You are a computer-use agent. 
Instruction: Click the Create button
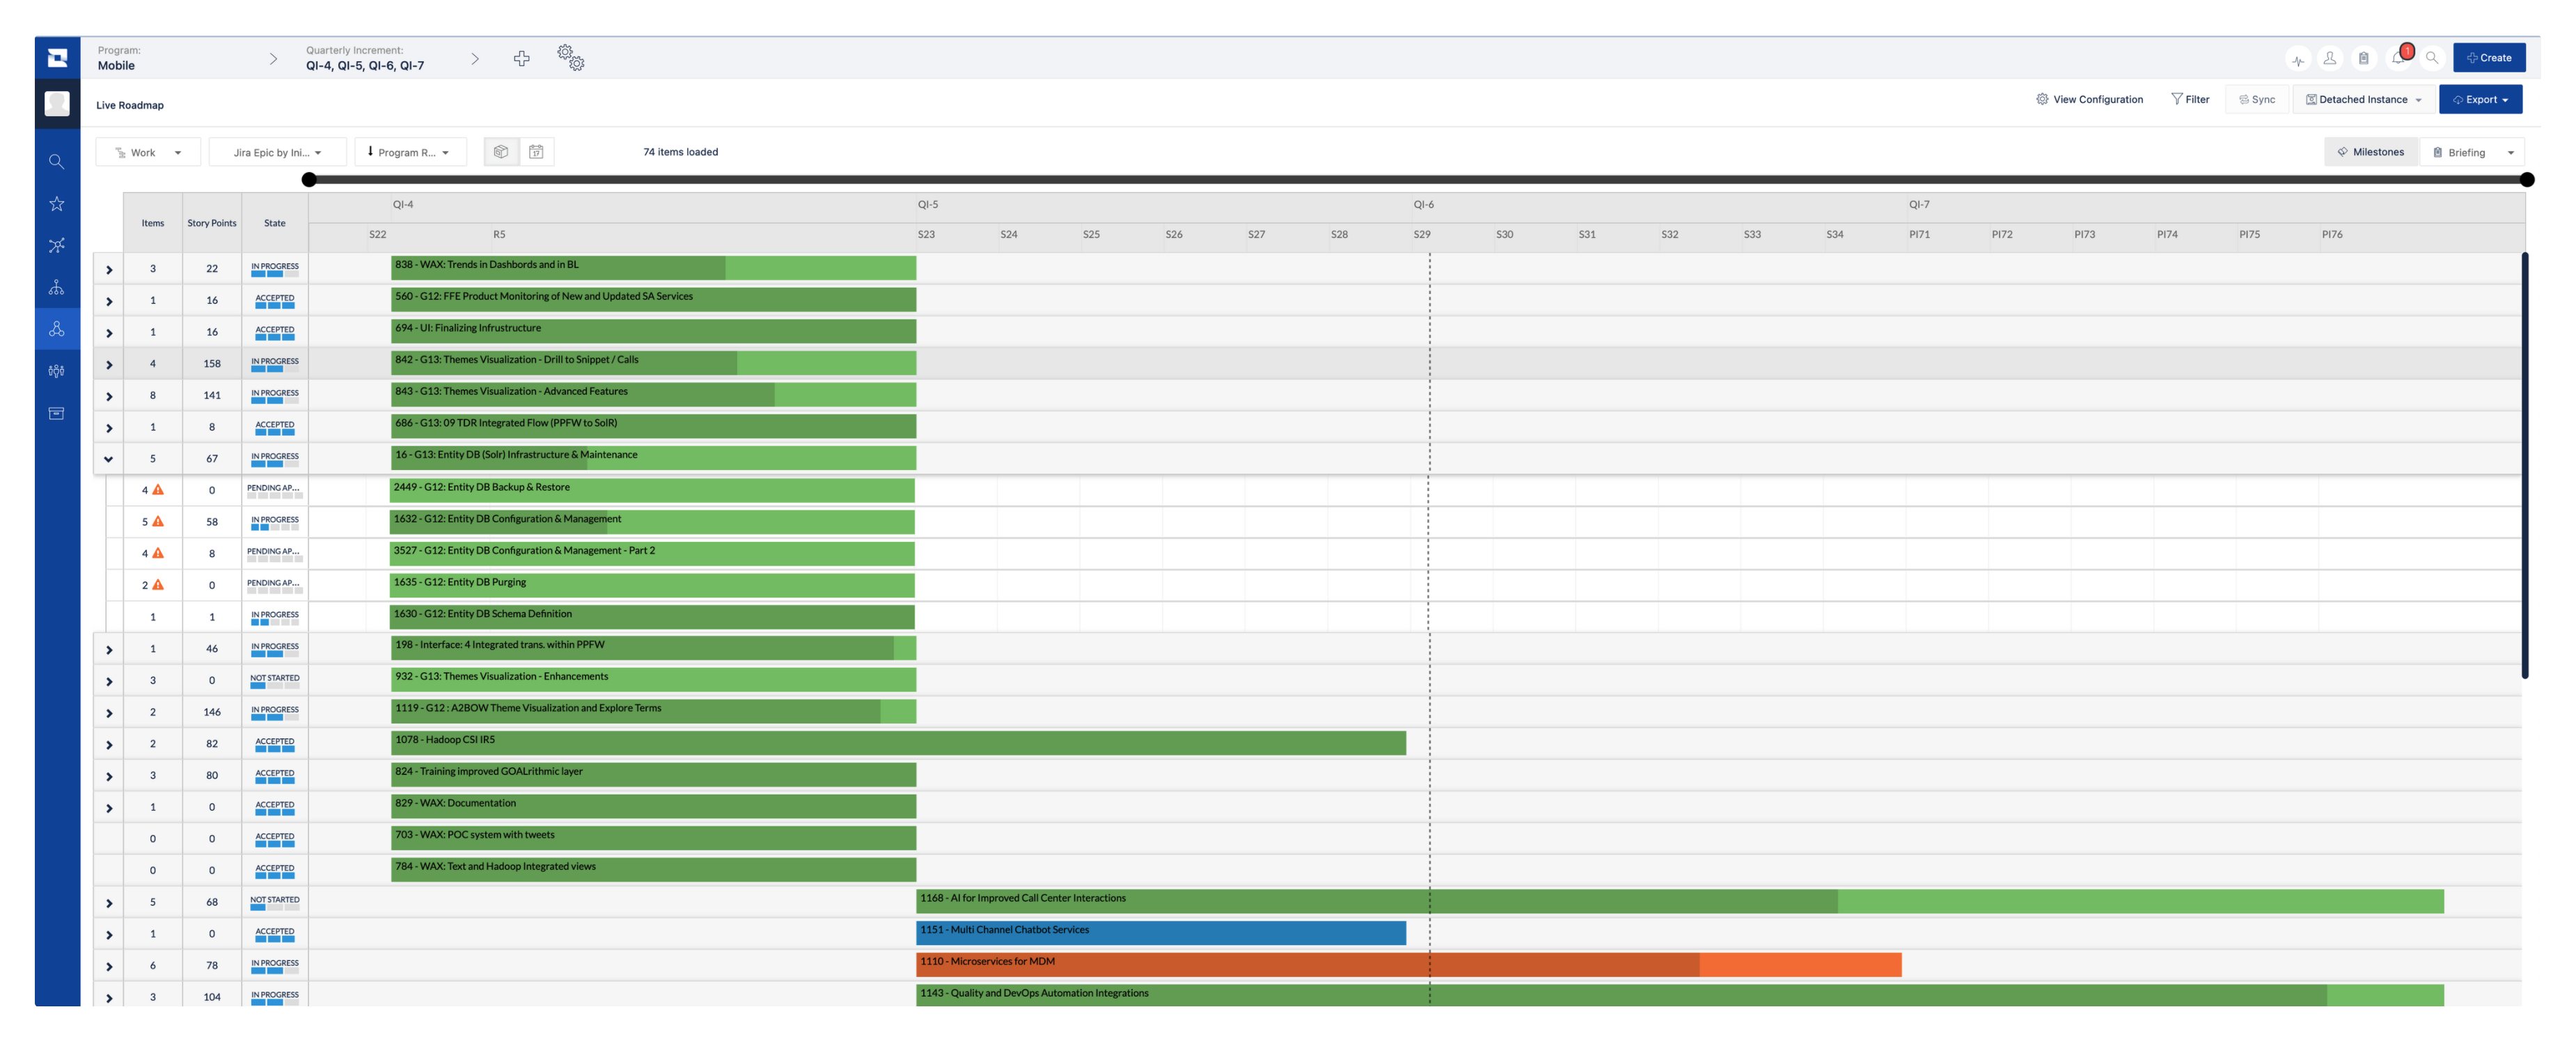2488,58
